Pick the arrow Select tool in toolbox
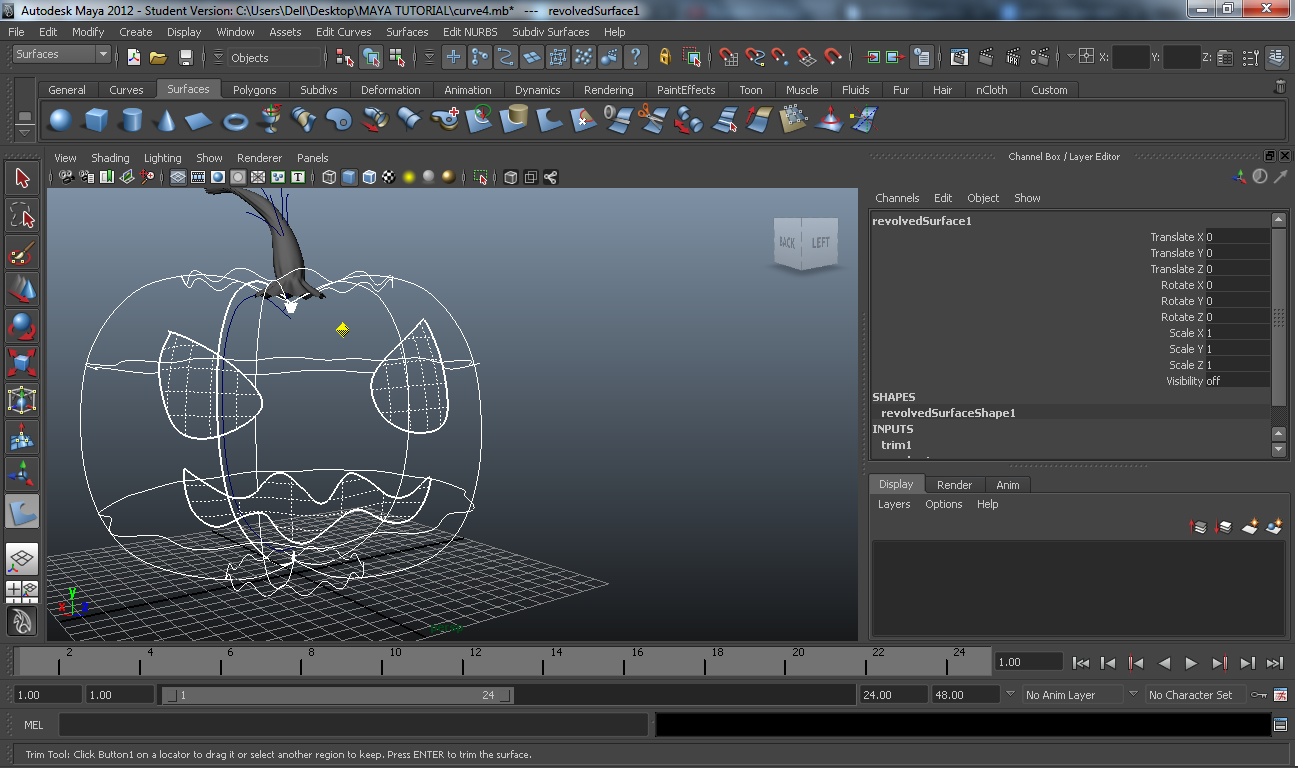The height and width of the screenshot is (768, 1298). point(22,179)
